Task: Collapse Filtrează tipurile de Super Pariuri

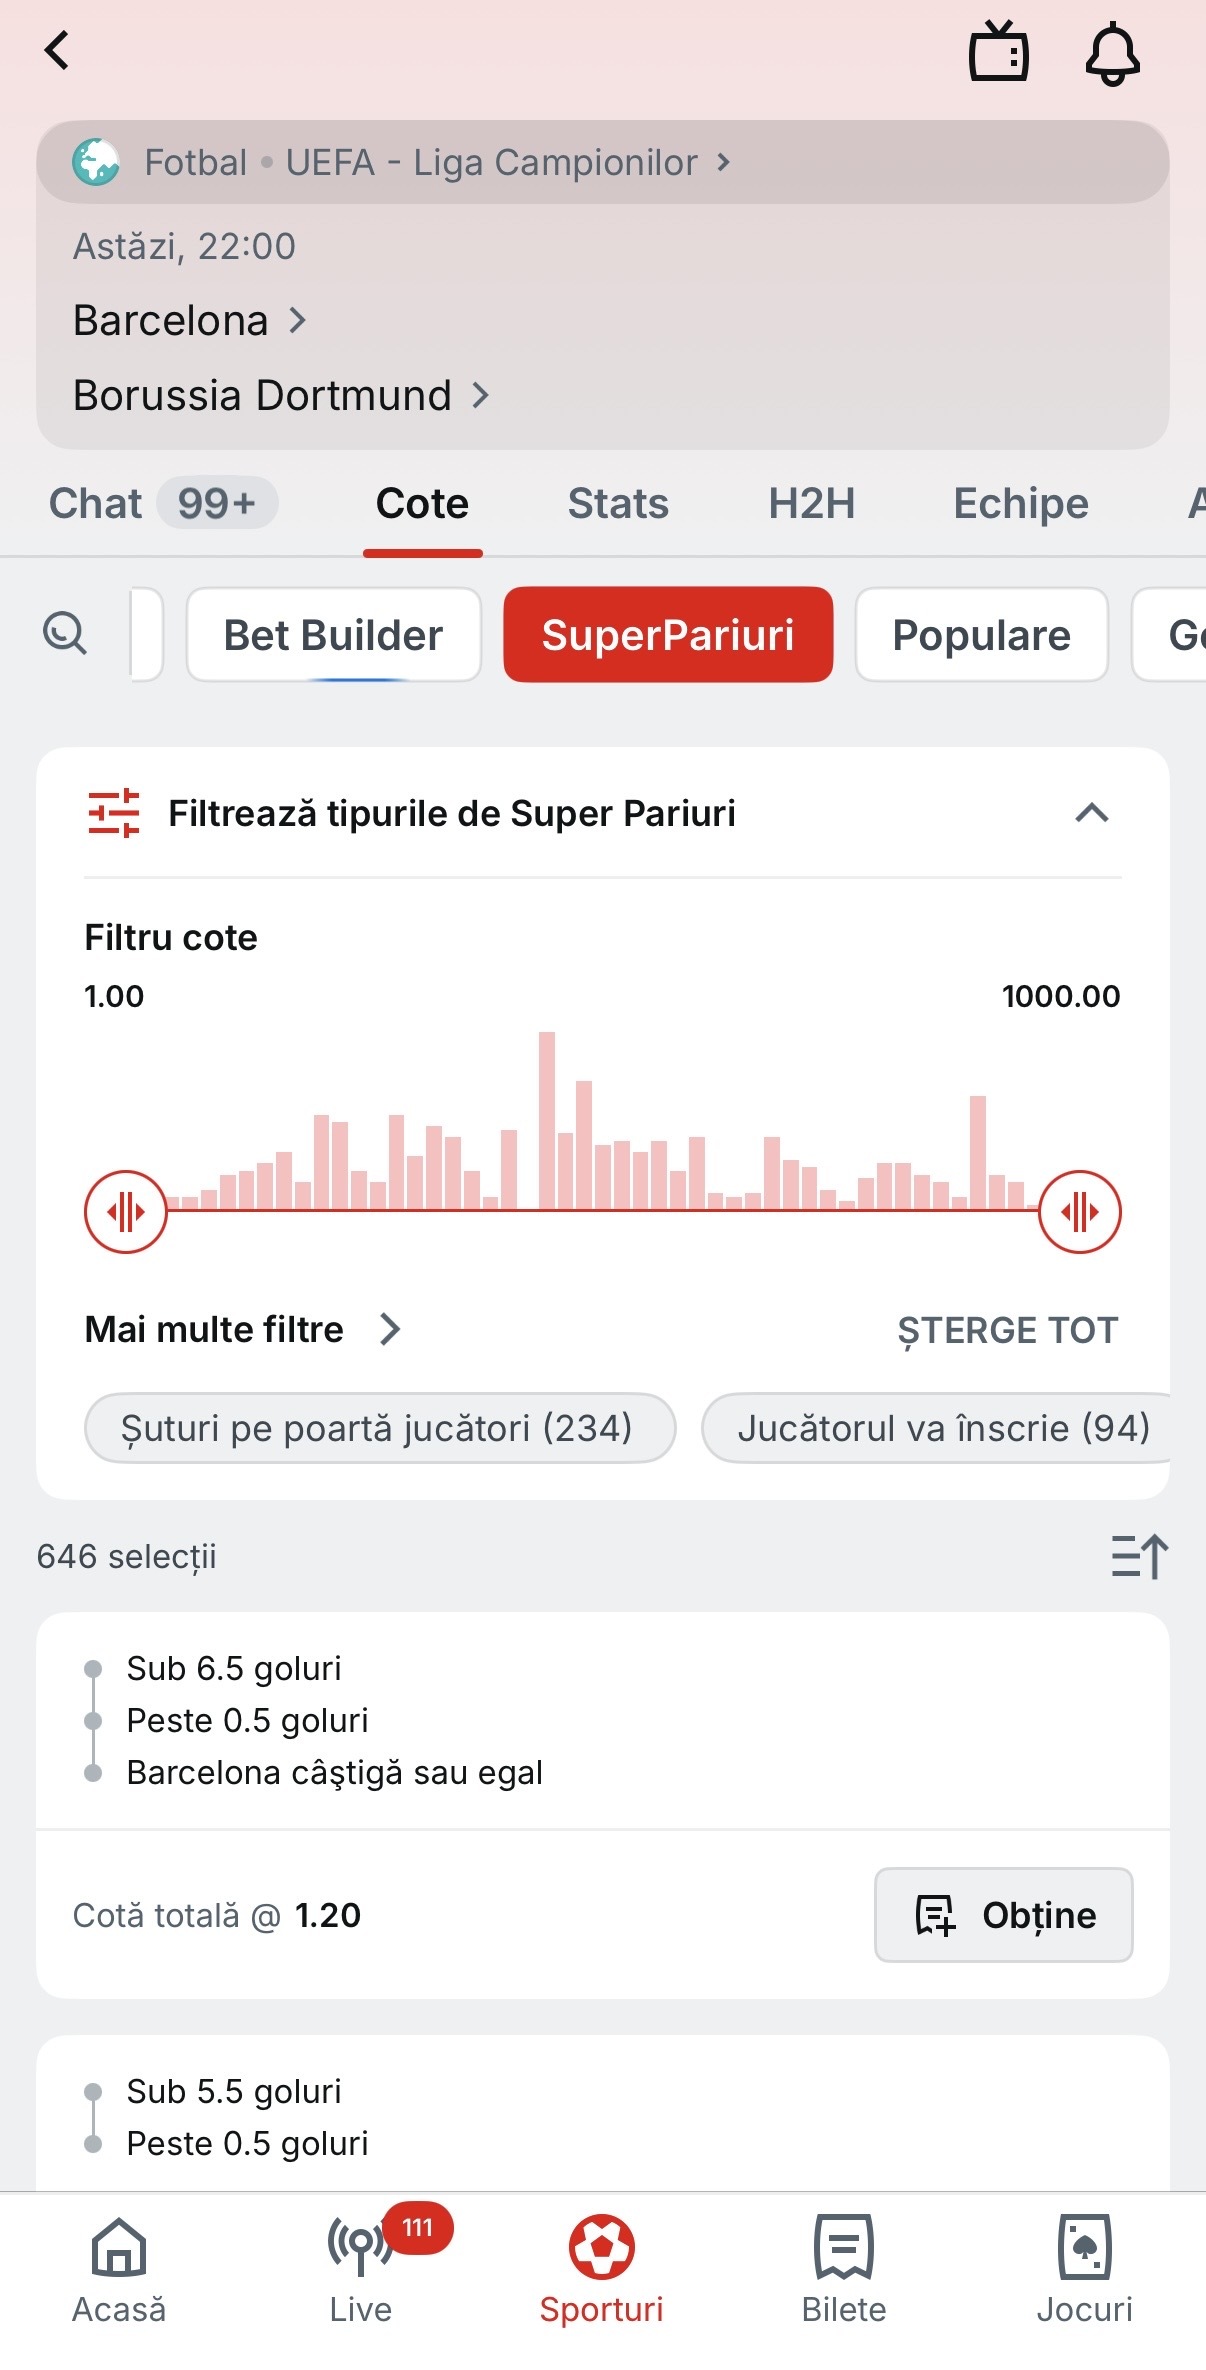Action: coord(1092,813)
